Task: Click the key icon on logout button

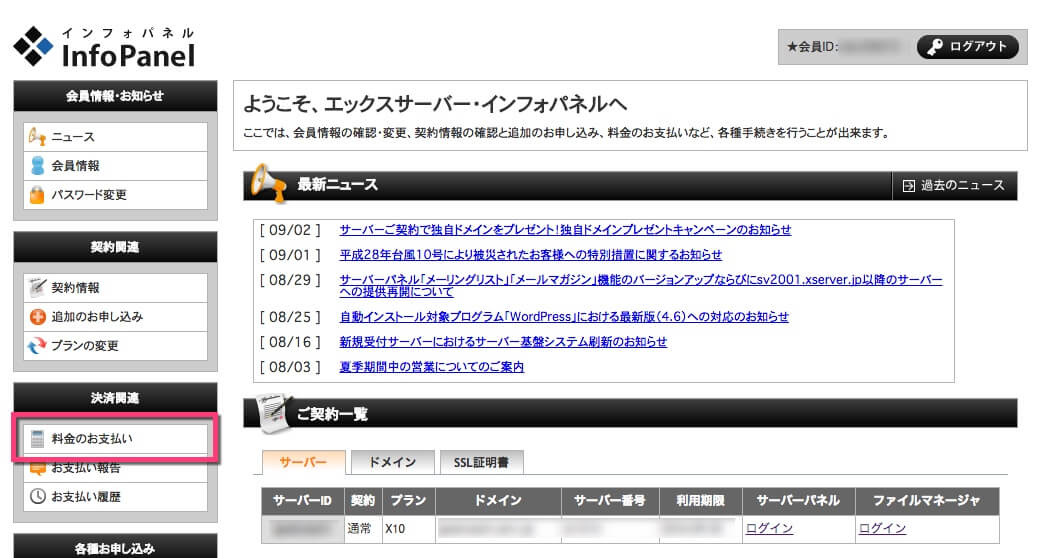Action: [935, 46]
